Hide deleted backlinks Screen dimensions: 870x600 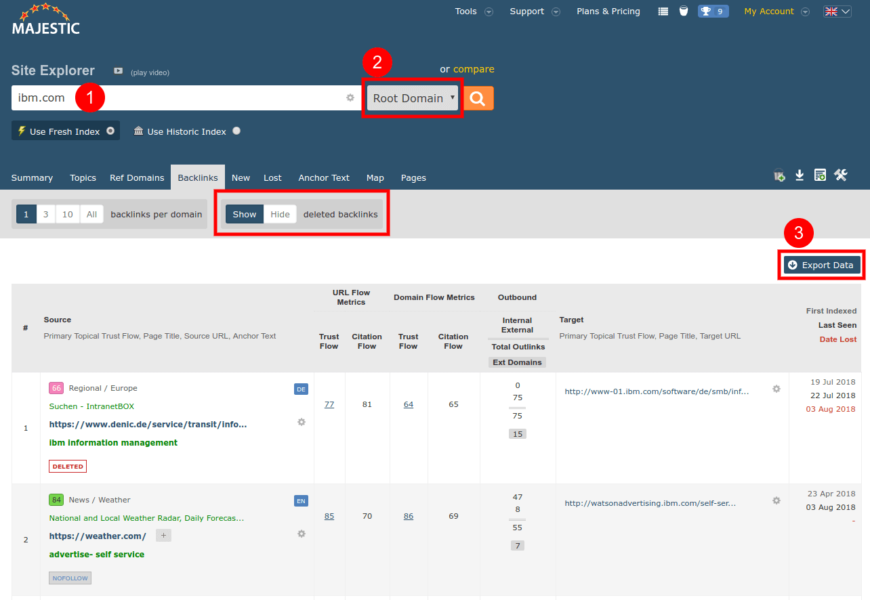tap(280, 214)
